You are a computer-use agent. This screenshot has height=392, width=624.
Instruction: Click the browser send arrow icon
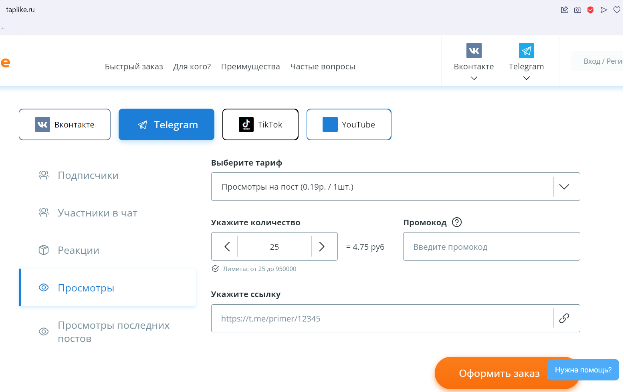coord(603,10)
